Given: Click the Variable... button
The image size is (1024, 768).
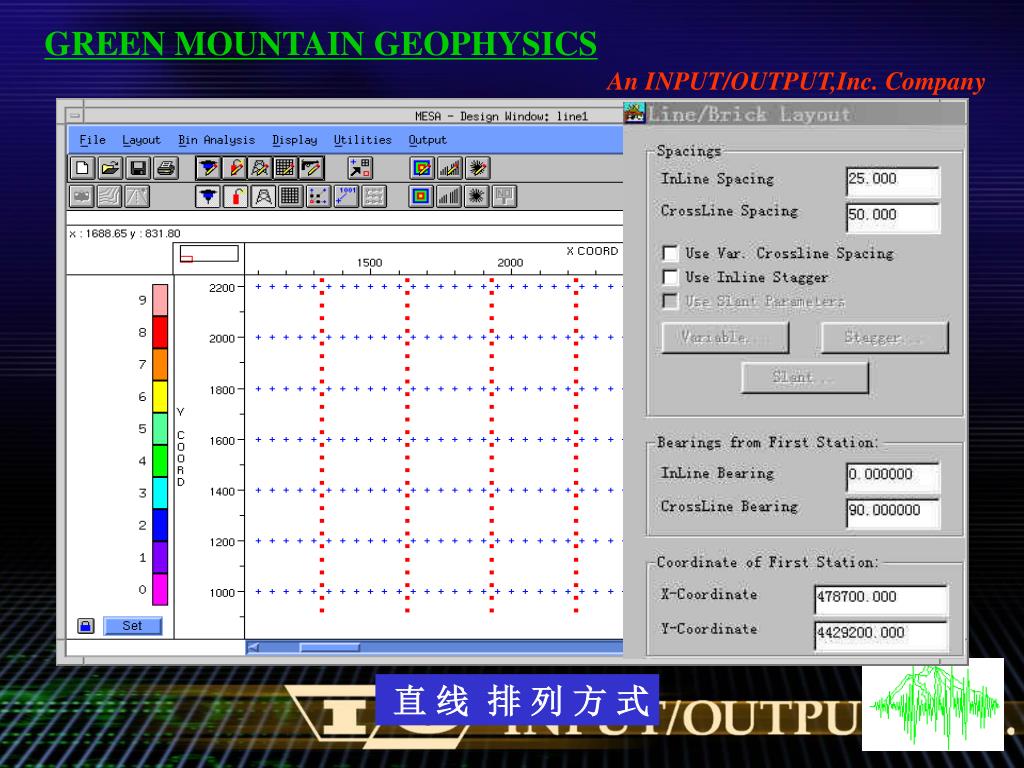Looking at the screenshot, I should click(x=726, y=338).
